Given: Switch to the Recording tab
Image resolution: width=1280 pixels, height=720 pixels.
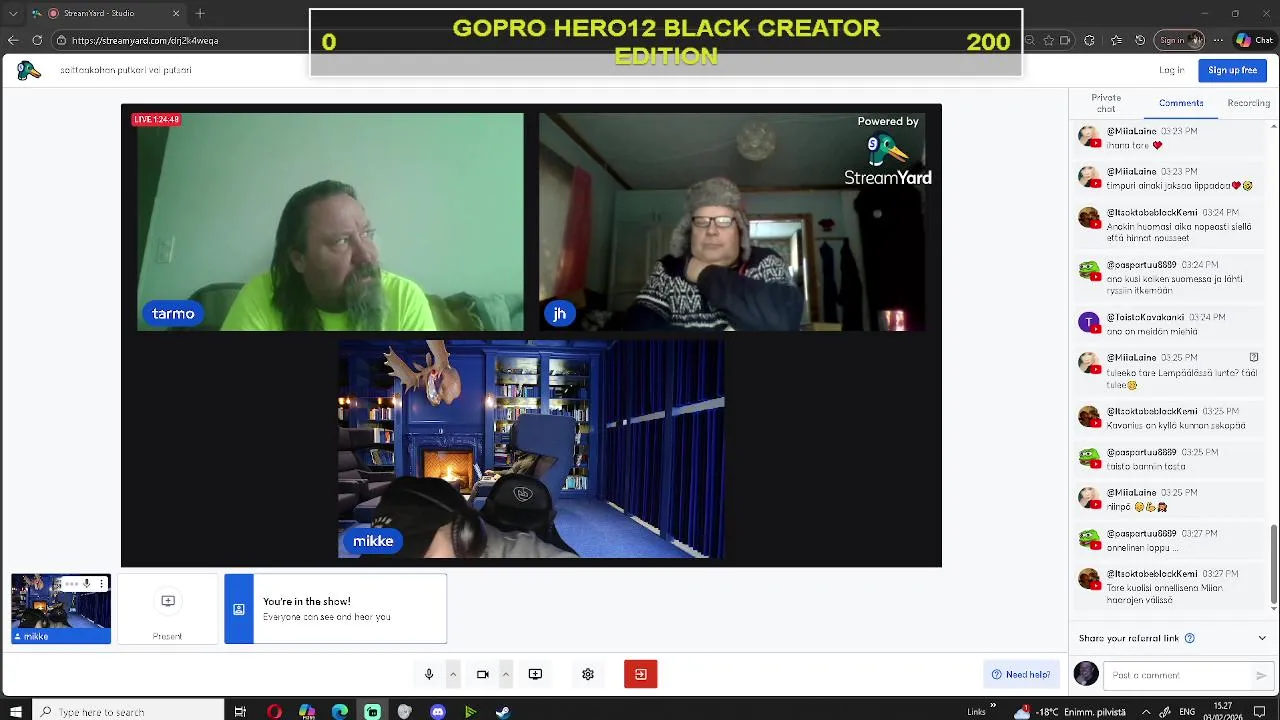Looking at the screenshot, I should (x=1249, y=103).
